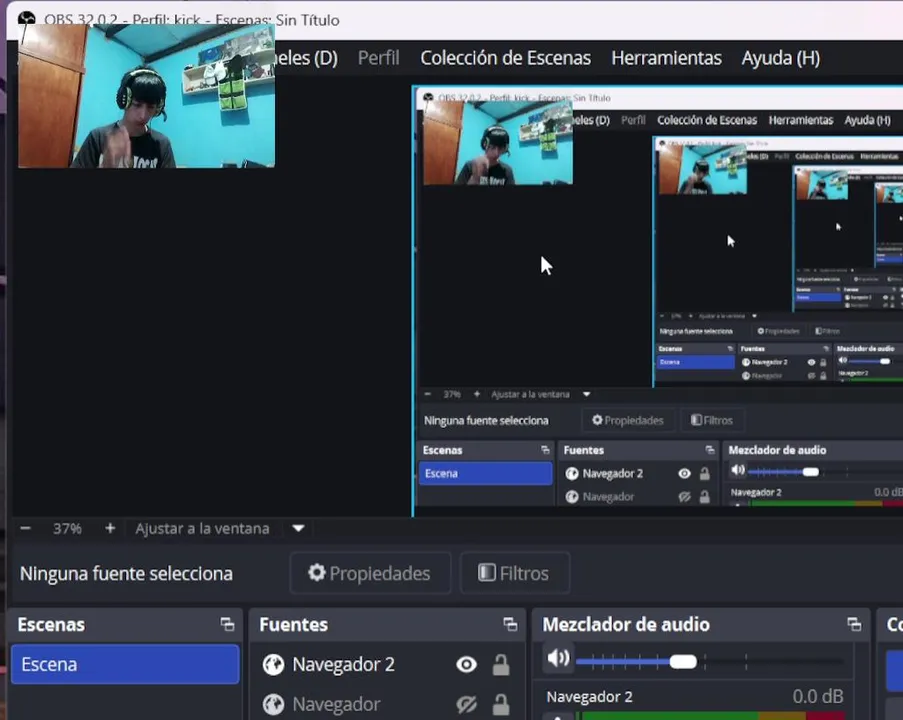Screen dimensions: 903x720
Task: Click the Navegador 2 browser source icon
Action: point(273,664)
